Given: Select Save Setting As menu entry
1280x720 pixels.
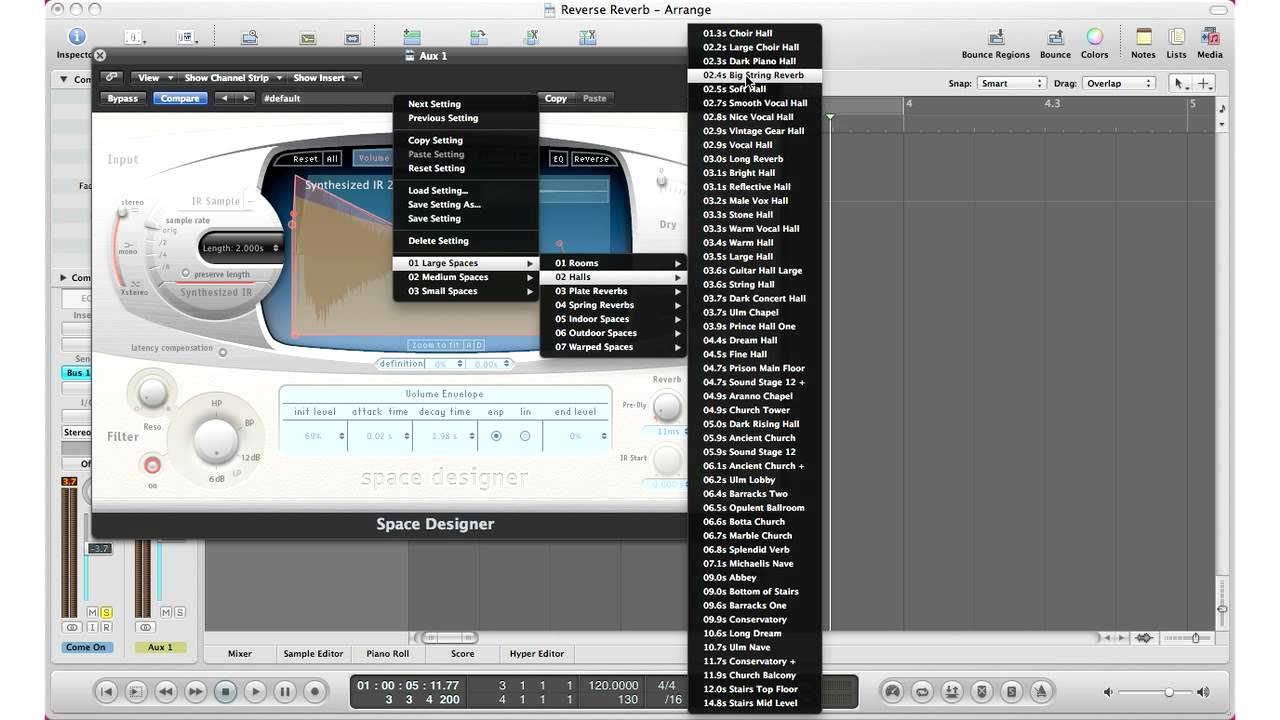Looking at the screenshot, I should click(466, 204).
